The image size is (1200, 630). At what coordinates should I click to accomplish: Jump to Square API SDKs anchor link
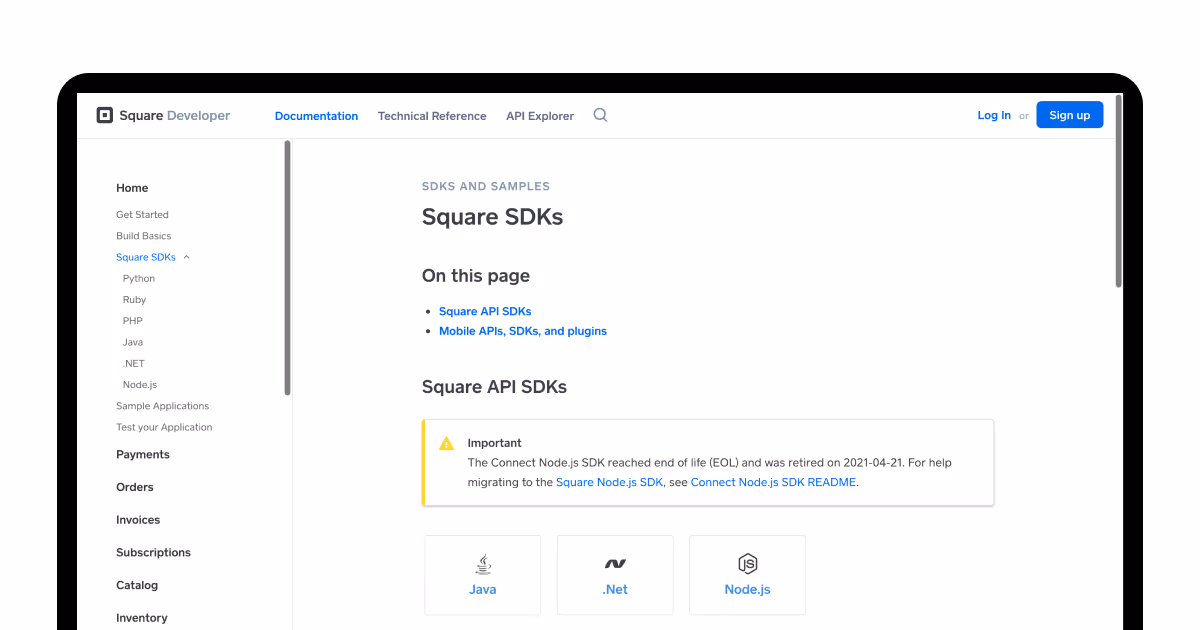pos(485,311)
